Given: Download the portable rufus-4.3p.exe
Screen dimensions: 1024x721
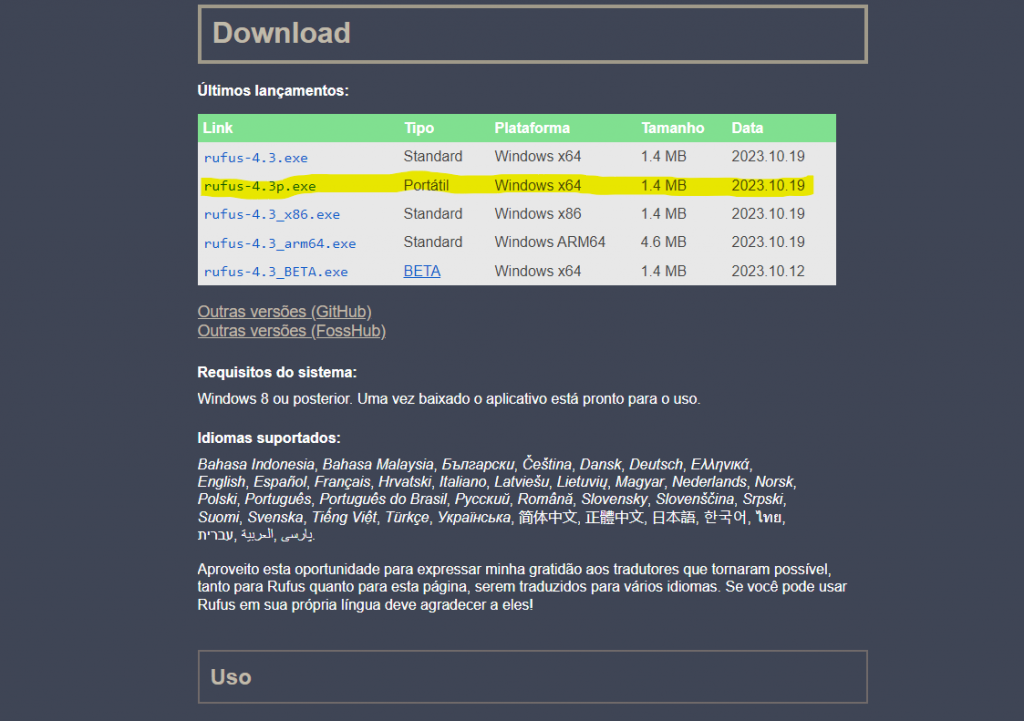Looking at the screenshot, I should pos(259,186).
